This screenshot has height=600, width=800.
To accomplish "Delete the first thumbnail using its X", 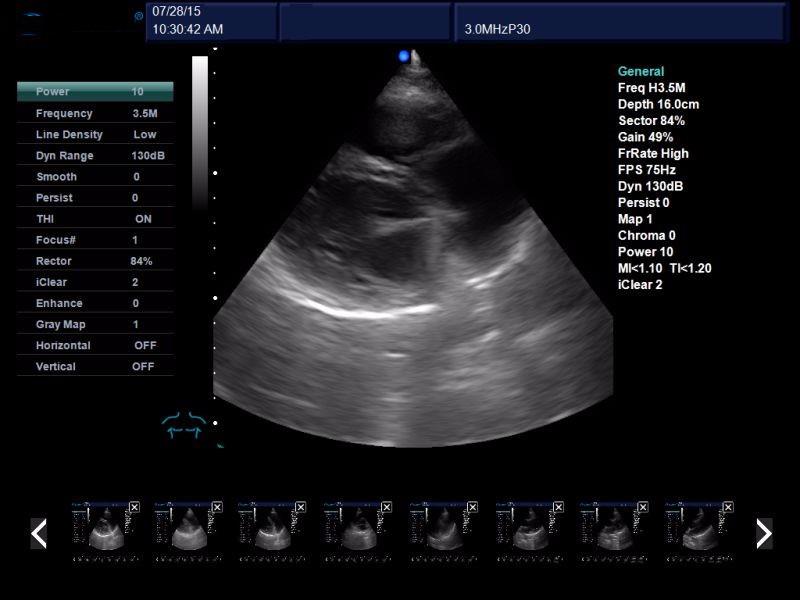I will pyautogui.click(x=134, y=507).
